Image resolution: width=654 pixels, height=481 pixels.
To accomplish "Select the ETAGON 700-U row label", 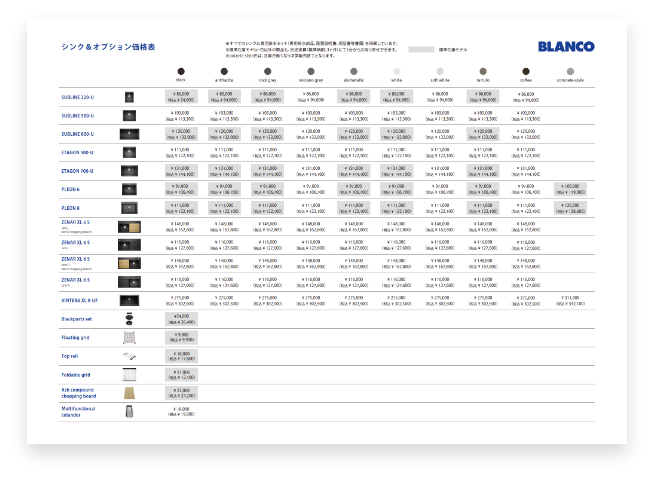I will 77,171.
